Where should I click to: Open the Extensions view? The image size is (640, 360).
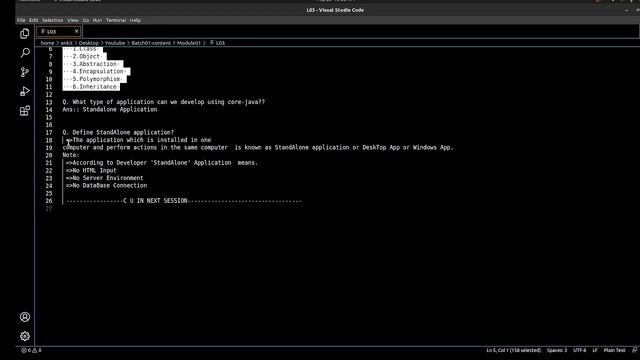(x=24, y=110)
